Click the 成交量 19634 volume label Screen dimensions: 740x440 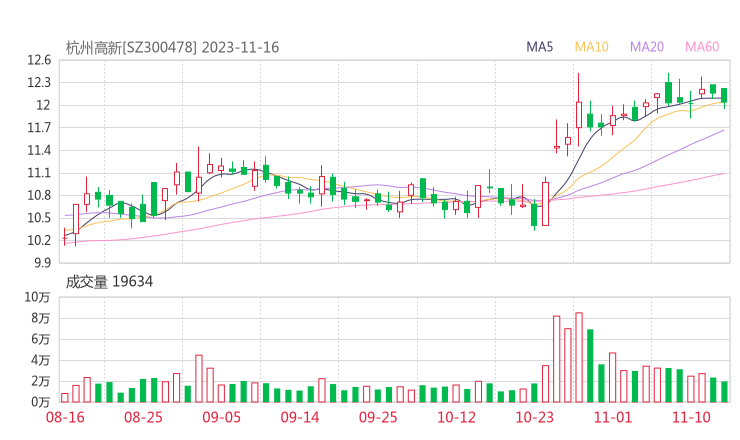point(109,282)
